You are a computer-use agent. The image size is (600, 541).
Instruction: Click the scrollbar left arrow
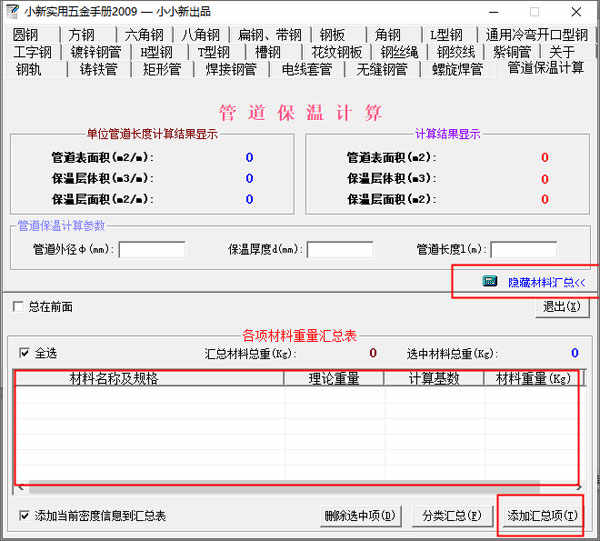21,487
